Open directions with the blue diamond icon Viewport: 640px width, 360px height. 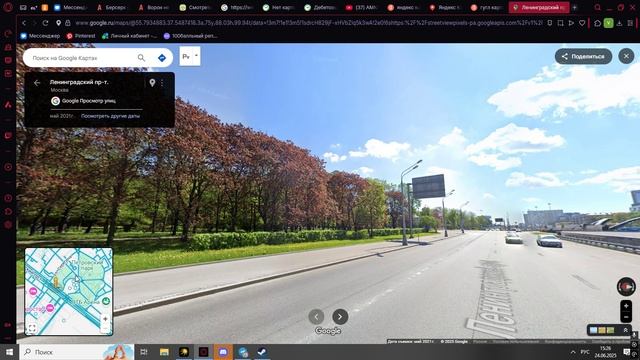pyautogui.click(x=162, y=58)
